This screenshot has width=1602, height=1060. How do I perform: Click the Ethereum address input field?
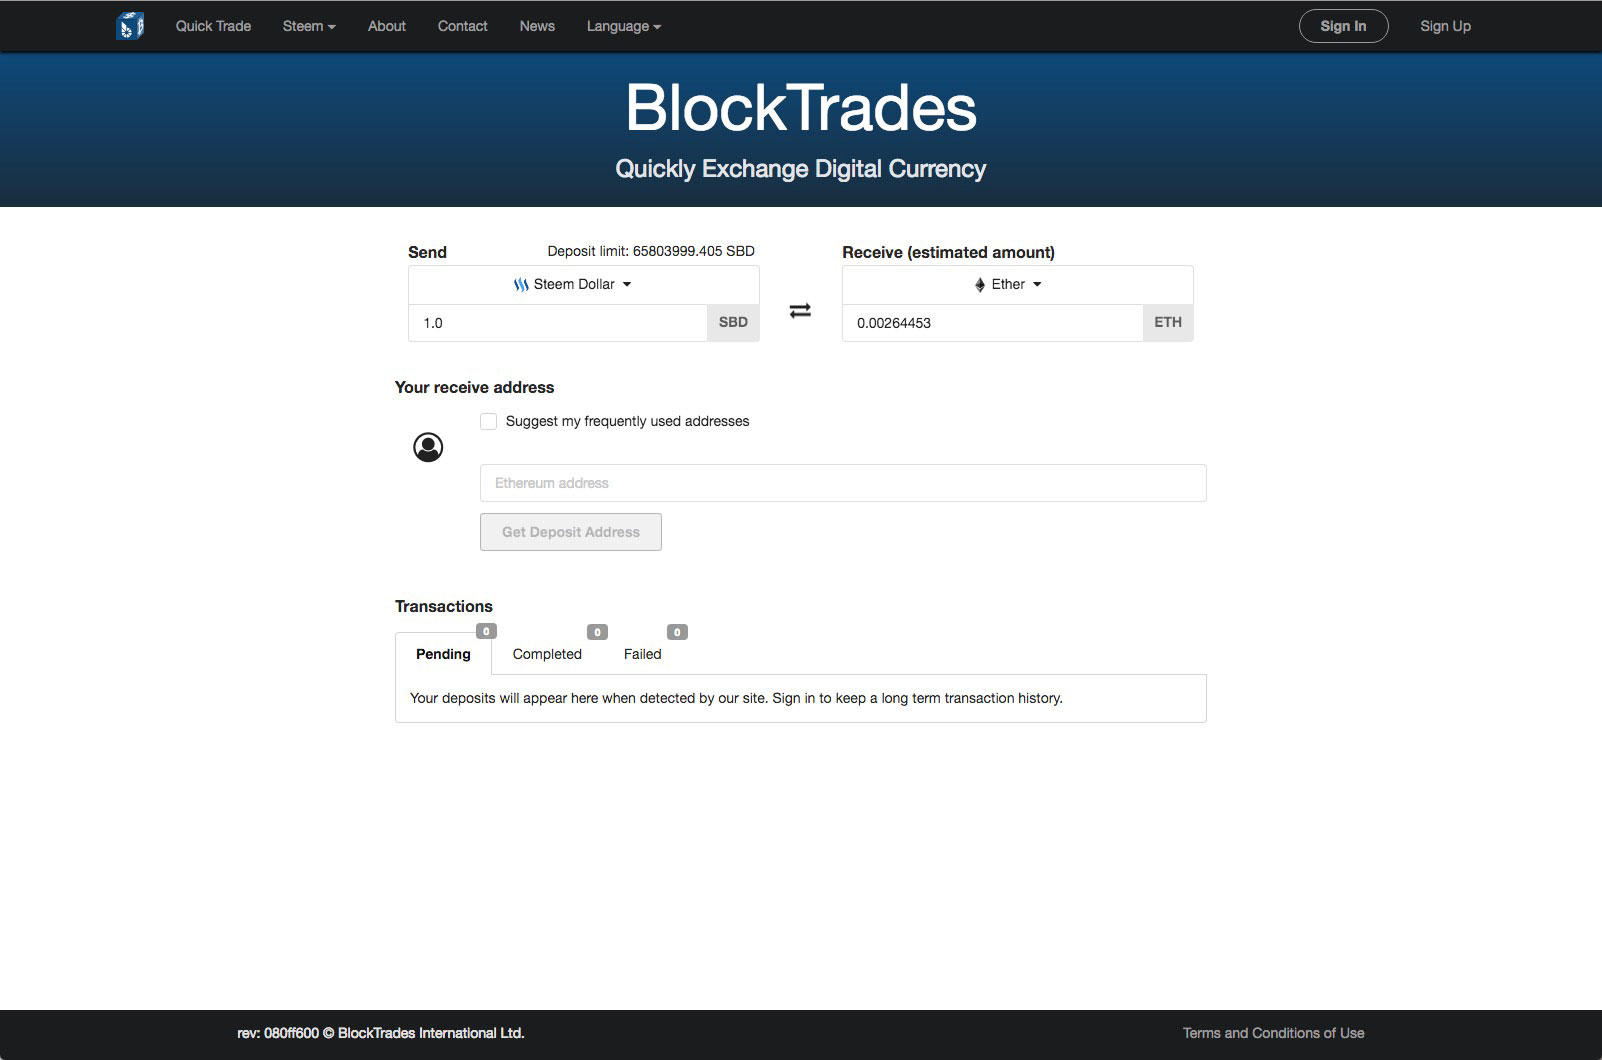[843, 483]
